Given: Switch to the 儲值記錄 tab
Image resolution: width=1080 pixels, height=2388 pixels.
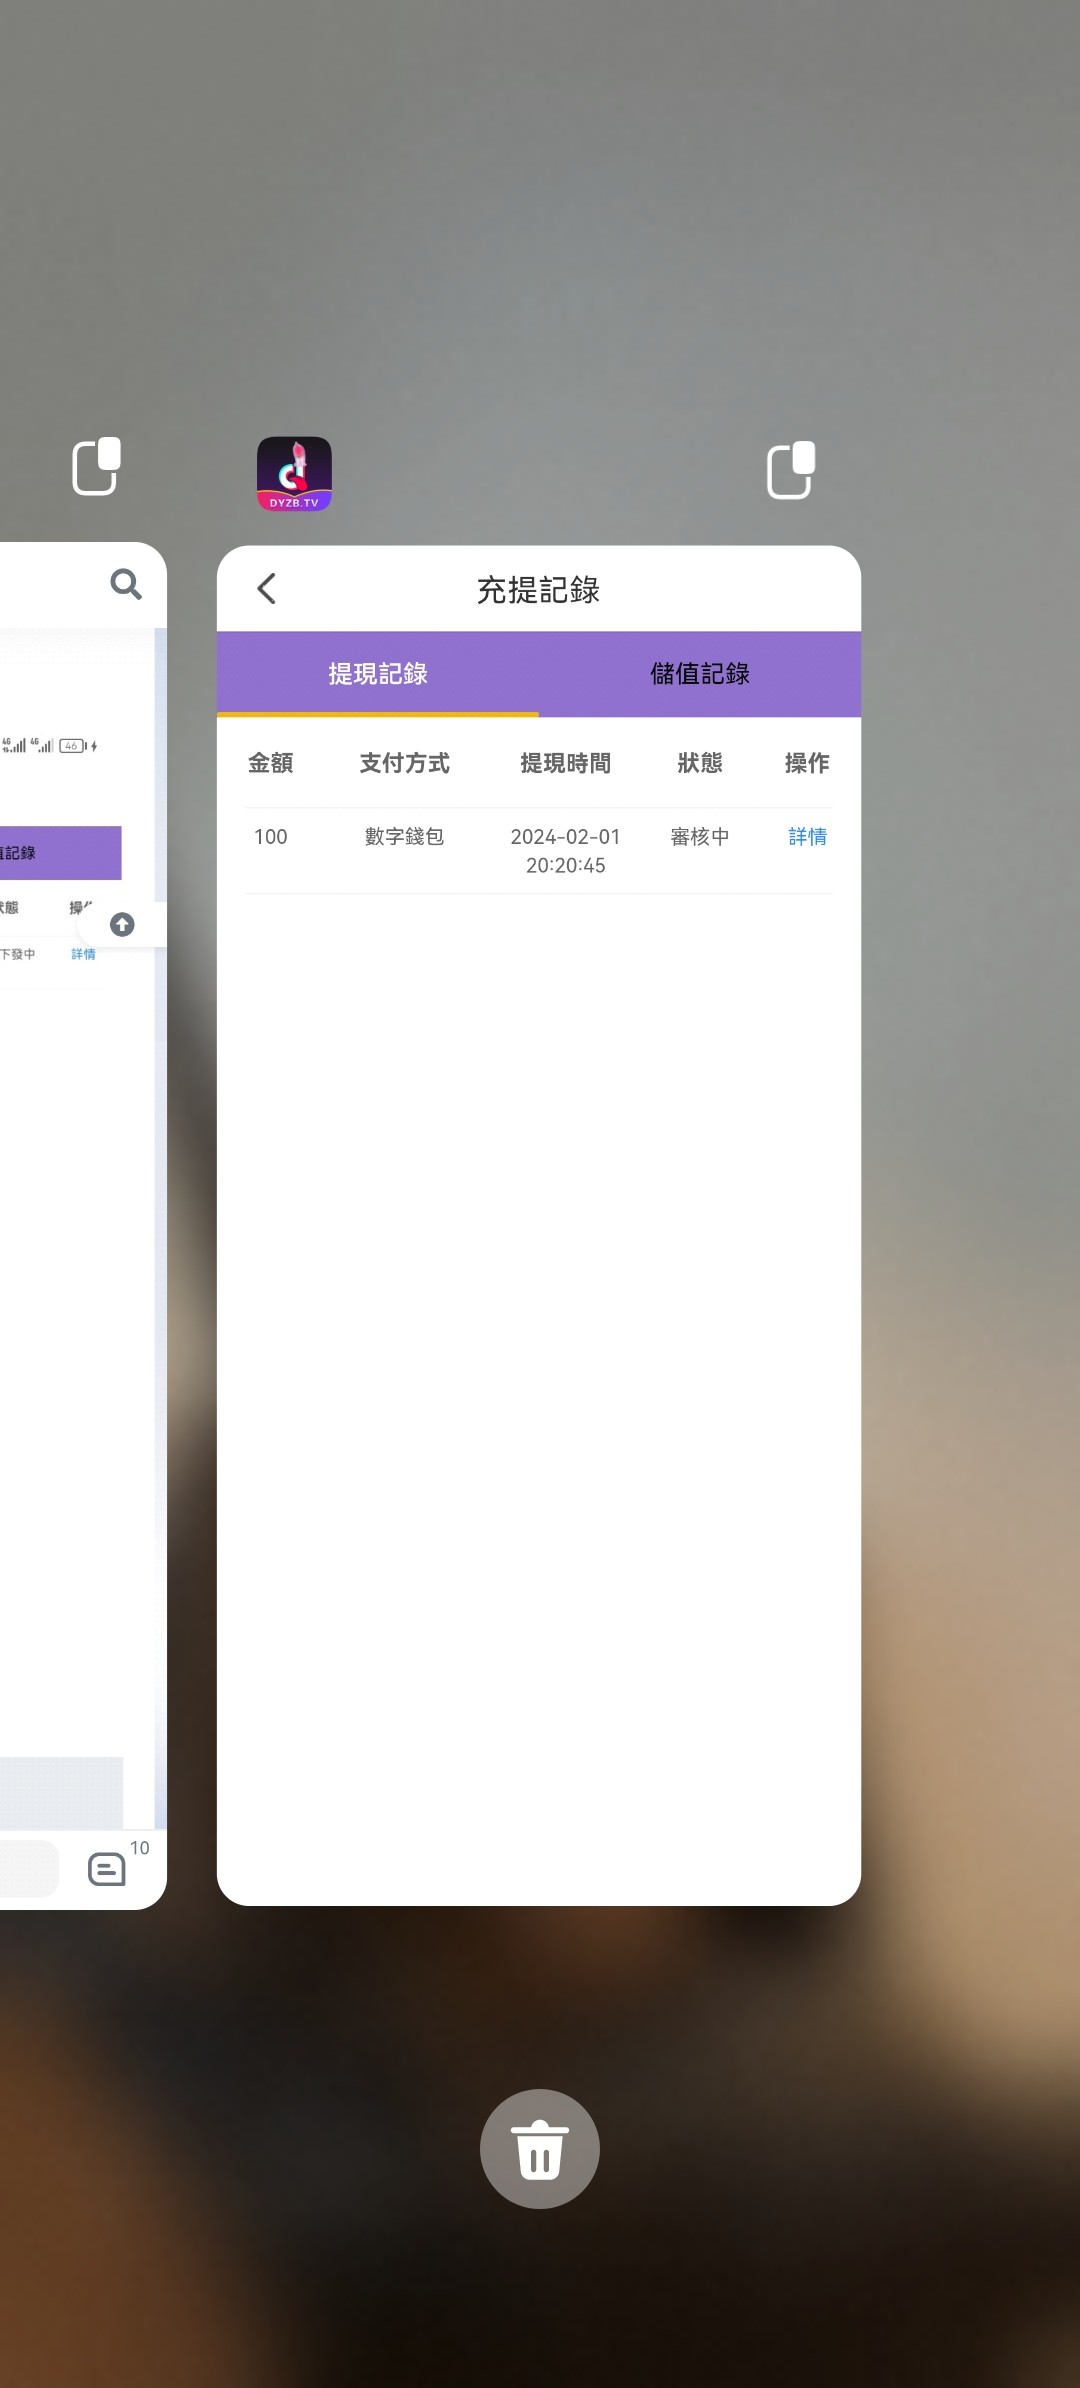Looking at the screenshot, I should (700, 674).
